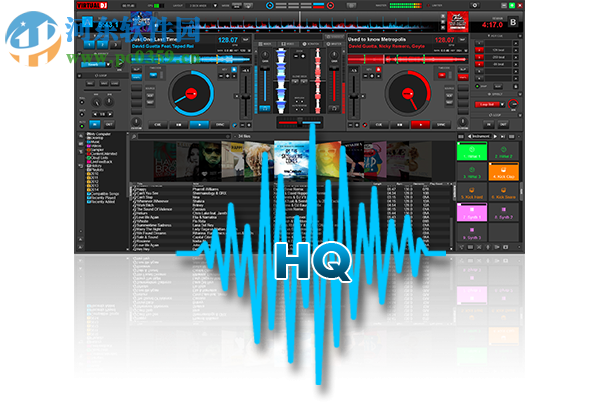Trigger sampler pad 1 HiHat 1
This screenshot has height=403, width=600.
click(x=472, y=151)
